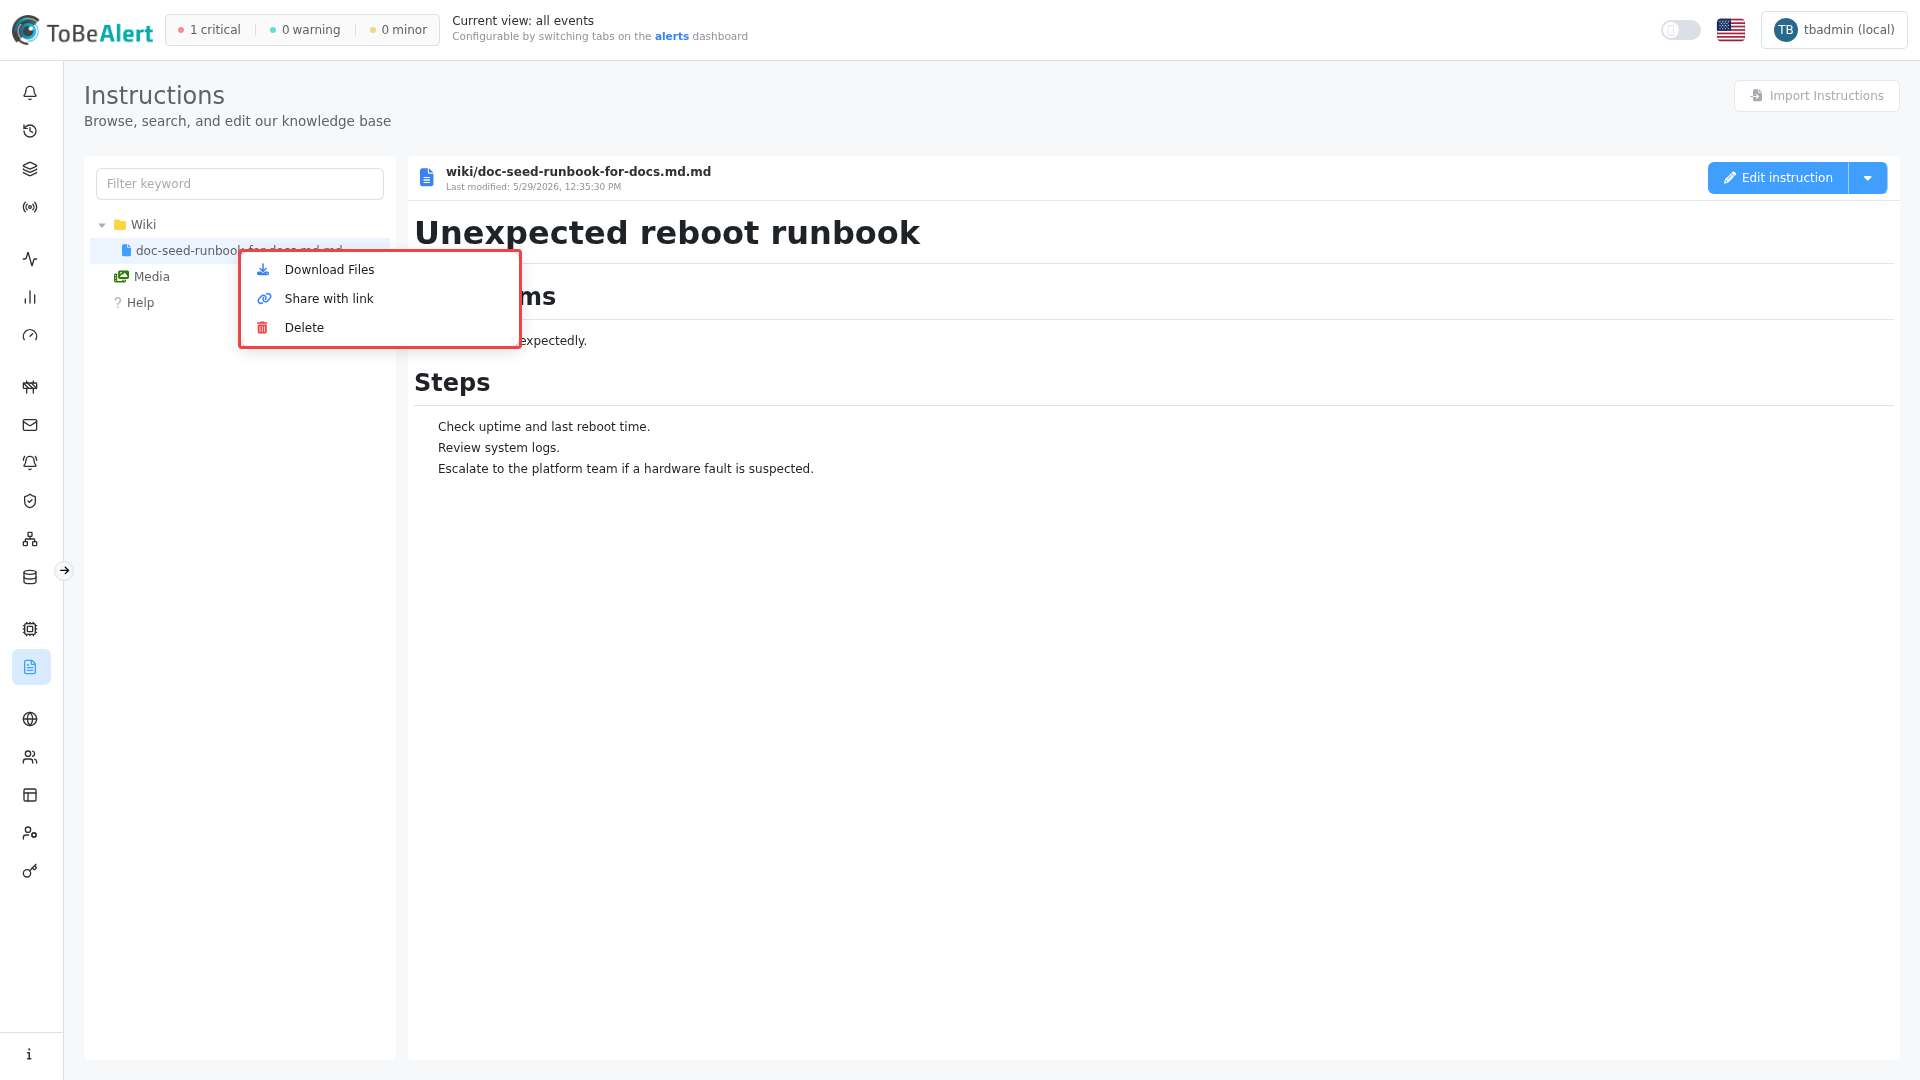Open the broadcast signal icon in sidebar
This screenshot has width=1920, height=1080.
coord(30,207)
